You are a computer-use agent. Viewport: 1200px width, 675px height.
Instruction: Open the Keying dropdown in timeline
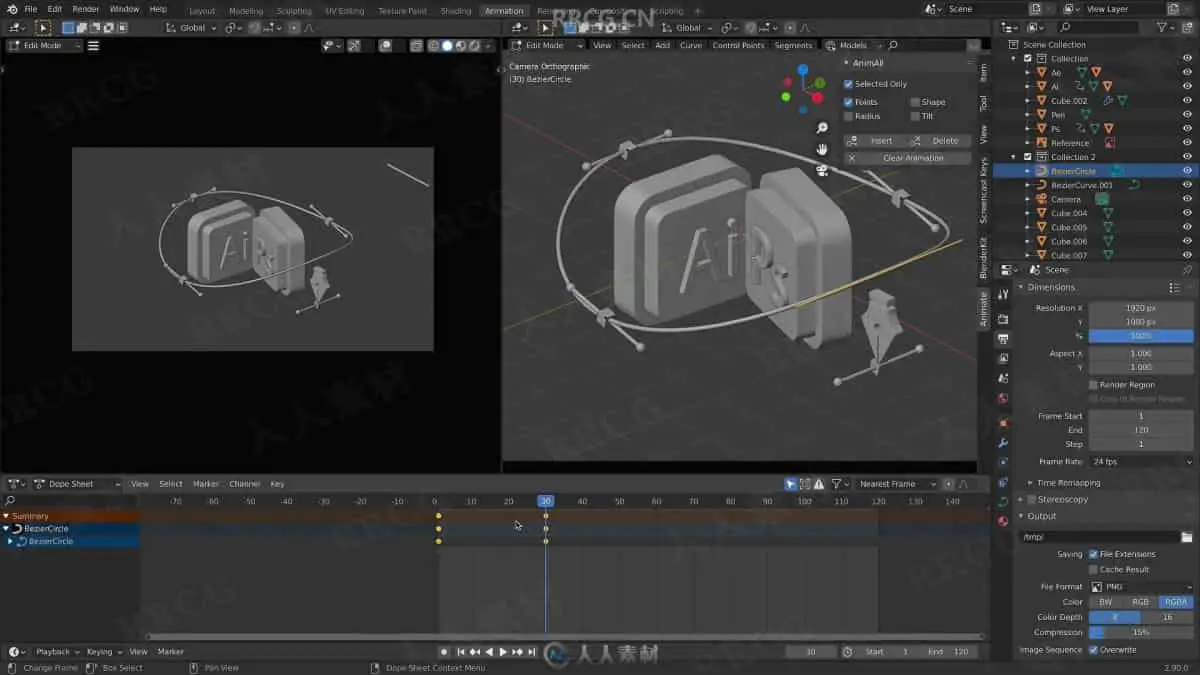pos(103,652)
